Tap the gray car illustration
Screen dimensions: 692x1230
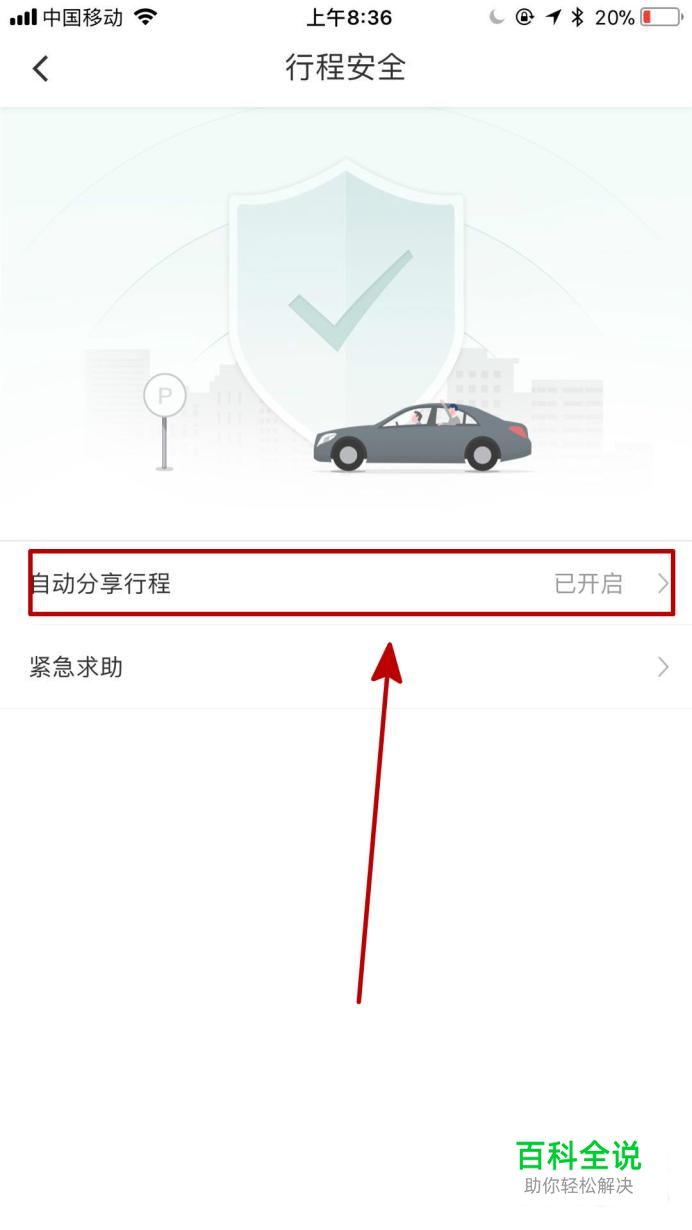422,436
